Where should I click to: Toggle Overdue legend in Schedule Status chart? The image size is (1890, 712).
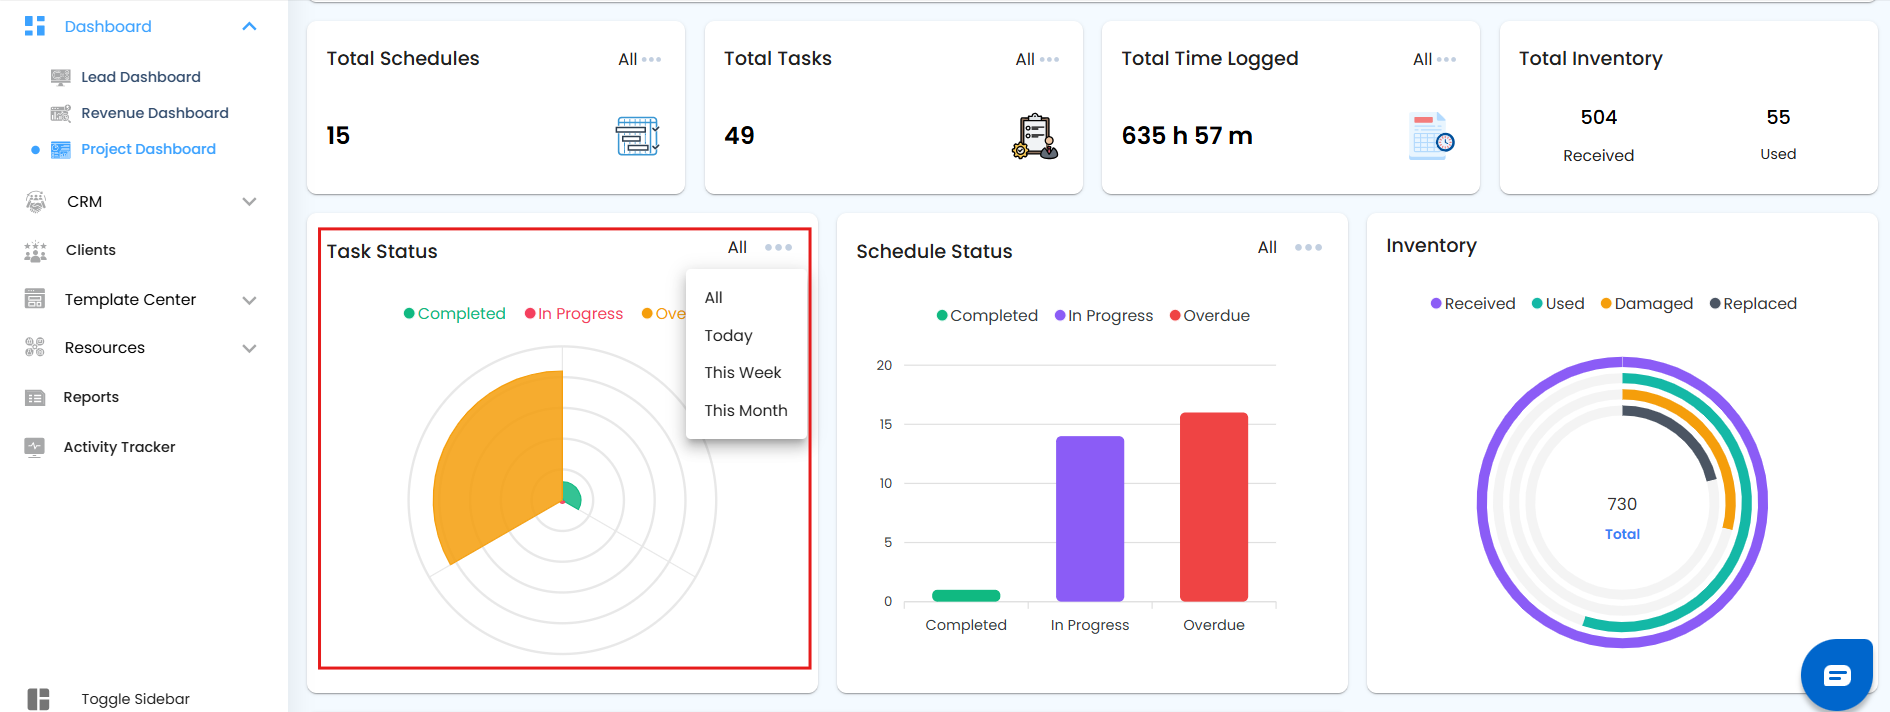pos(1209,315)
